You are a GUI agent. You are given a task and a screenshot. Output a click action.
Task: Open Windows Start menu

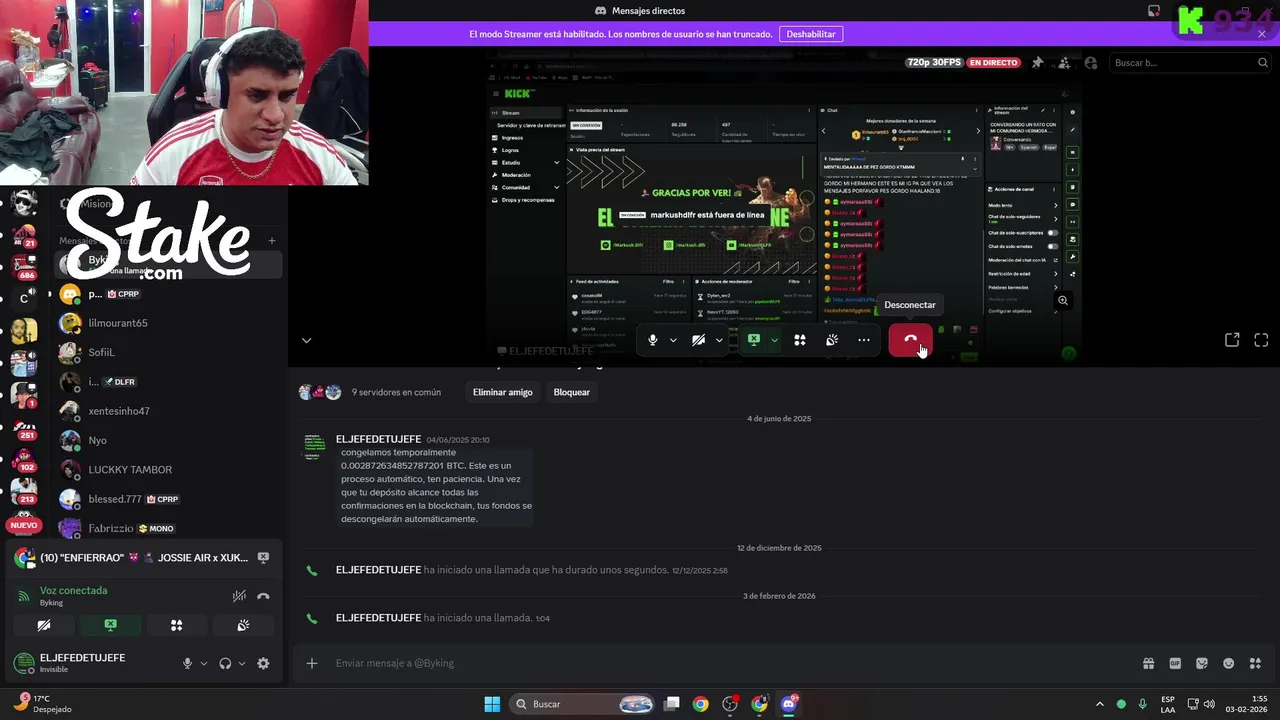pos(492,704)
